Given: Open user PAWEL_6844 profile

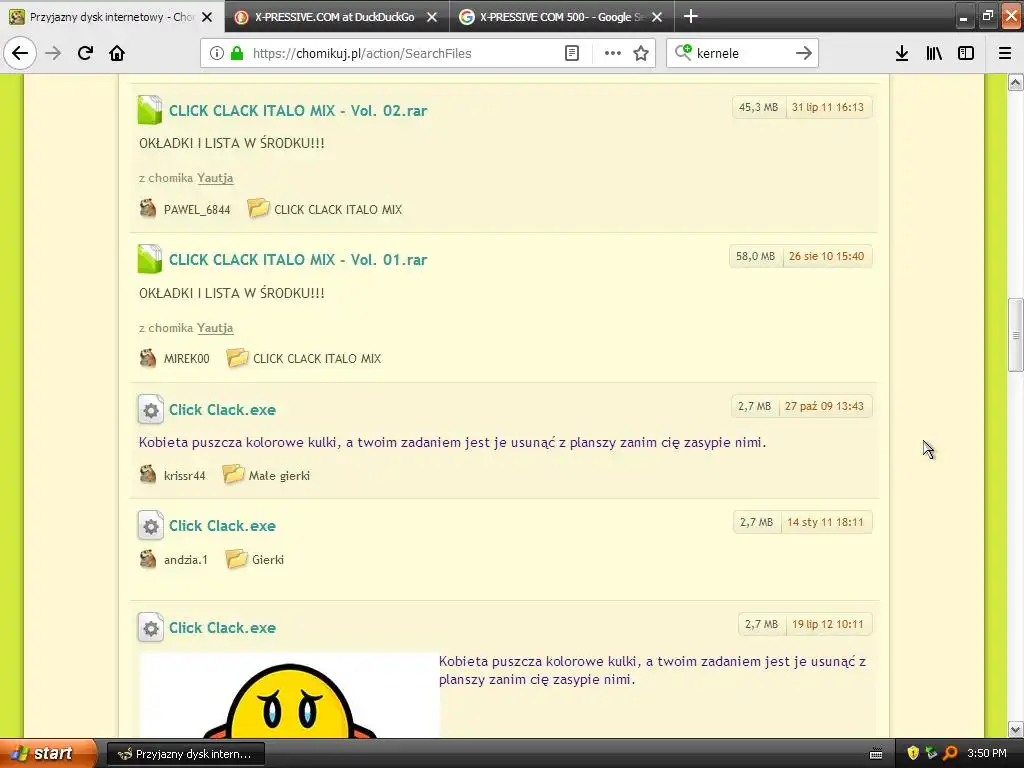Looking at the screenshot, I should (x=197, y=210).
